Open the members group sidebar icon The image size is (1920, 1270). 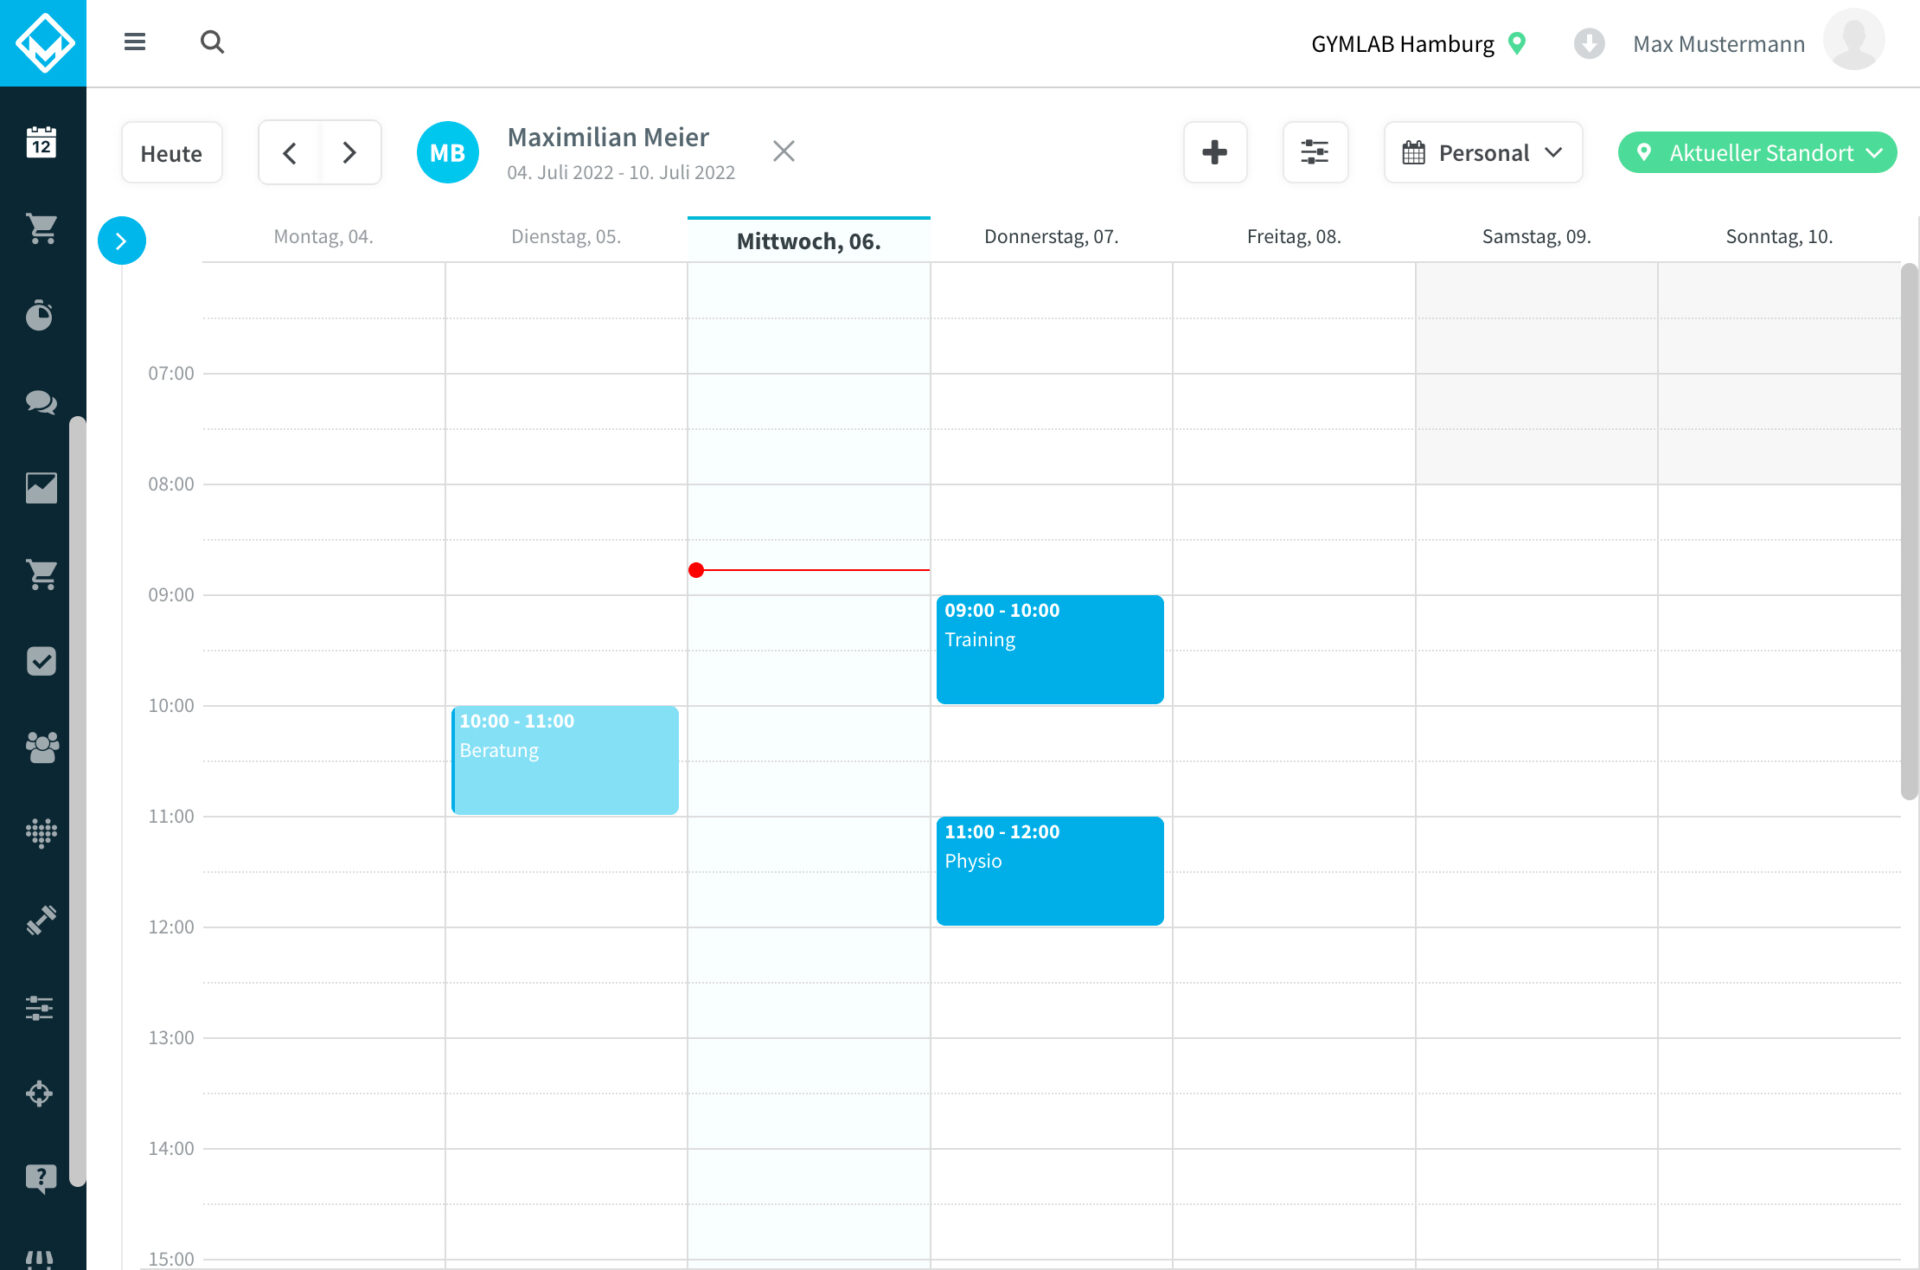[x=41, y=747]
